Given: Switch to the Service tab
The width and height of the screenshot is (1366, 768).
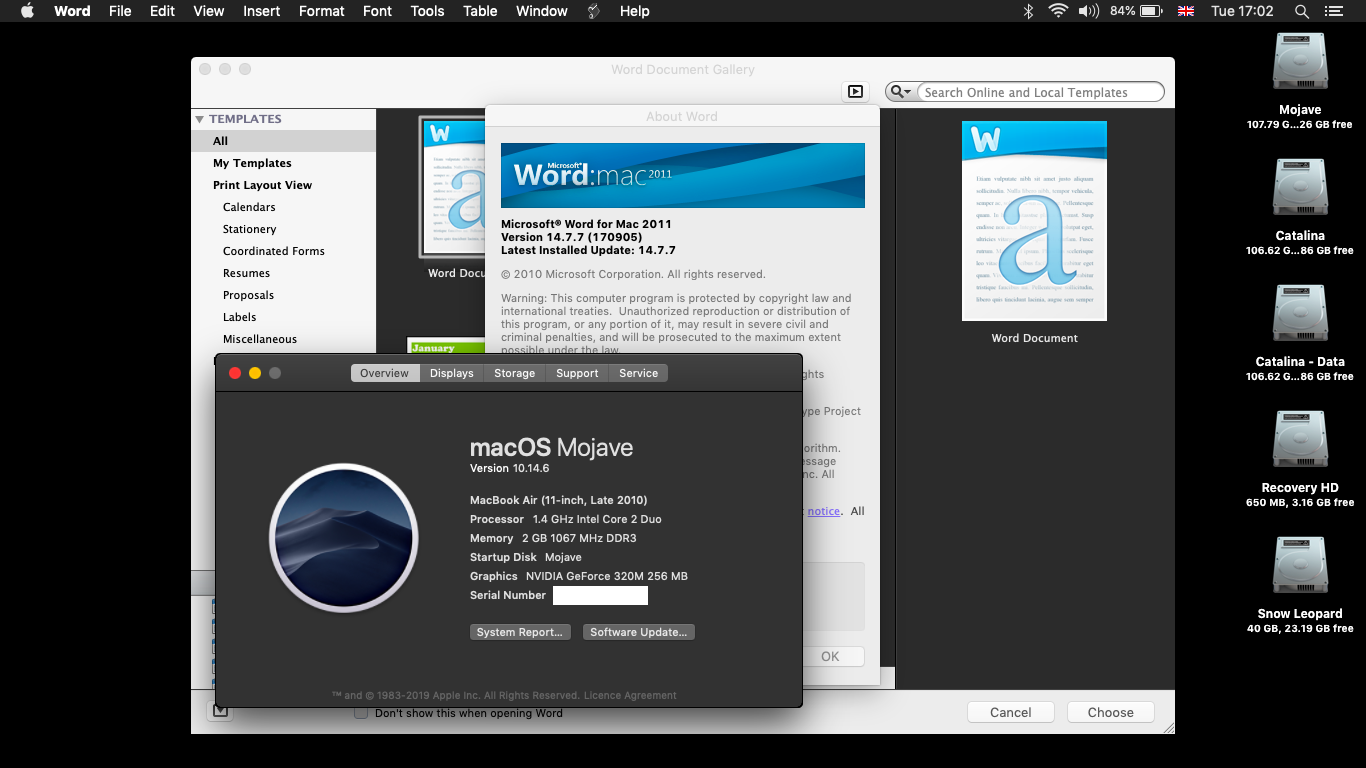Looking at the screenshot, I should point(638,373).
